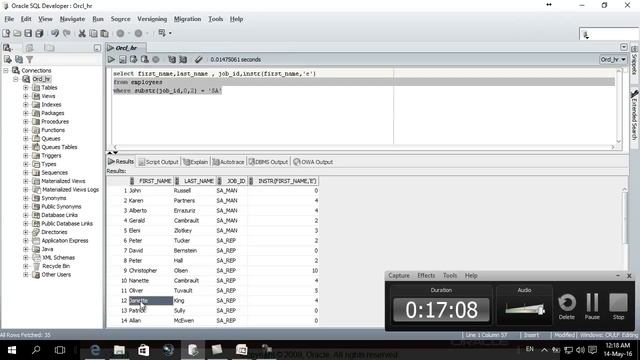Expand the Procedures node in tree
Viewport: 640px width, 360px height.
25,122
